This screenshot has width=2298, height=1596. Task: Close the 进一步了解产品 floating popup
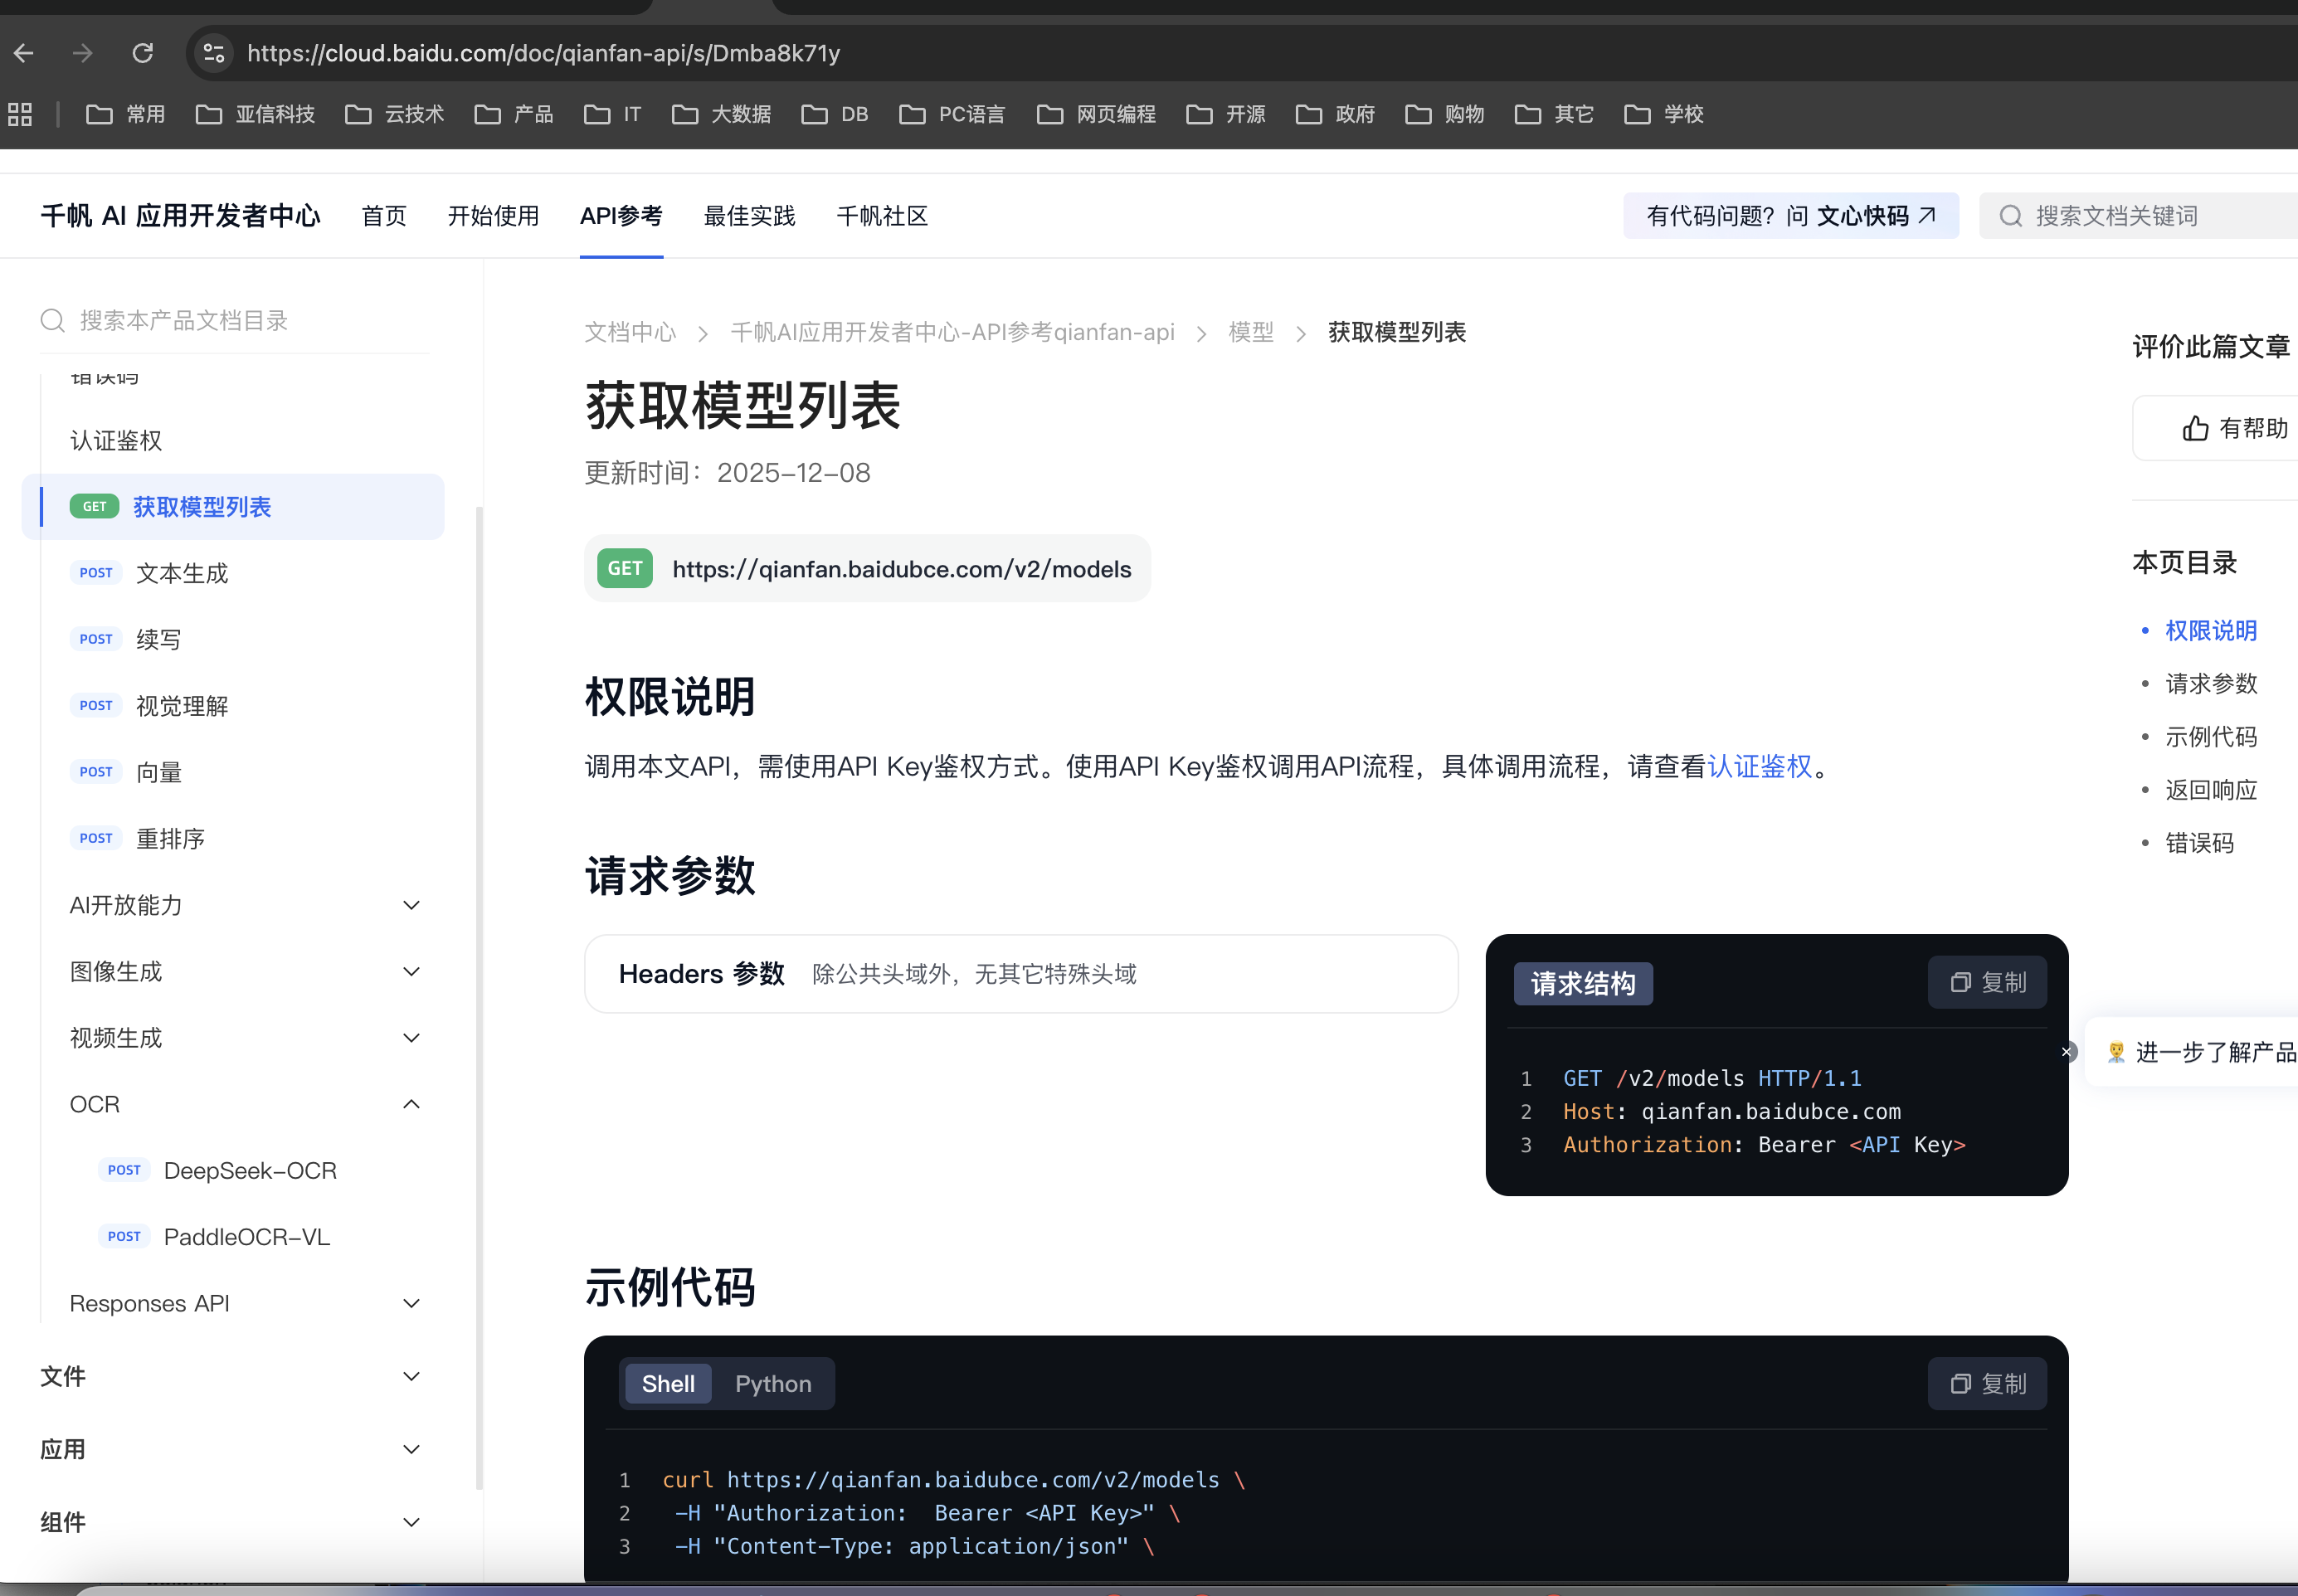2066,1052
